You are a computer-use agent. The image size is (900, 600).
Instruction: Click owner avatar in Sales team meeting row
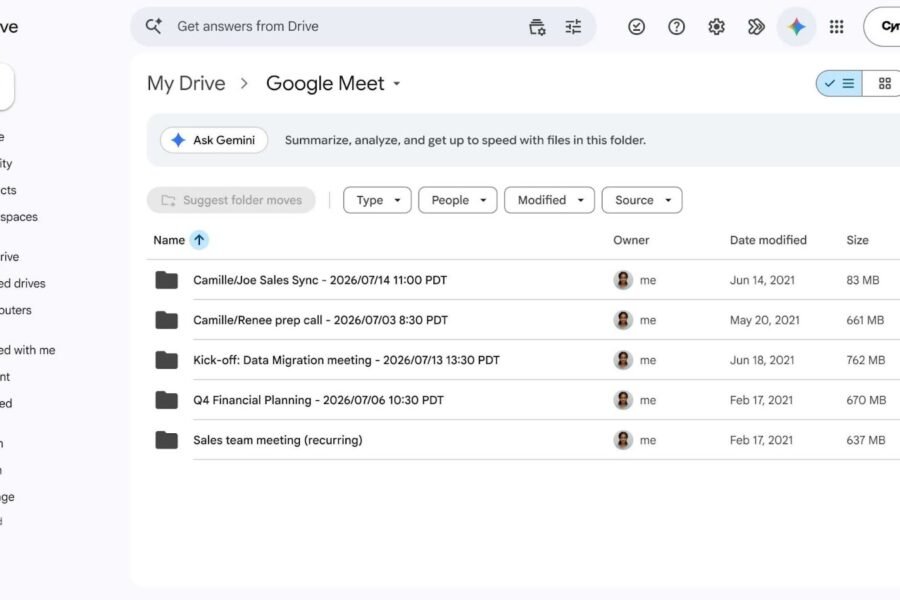(623, 440)
